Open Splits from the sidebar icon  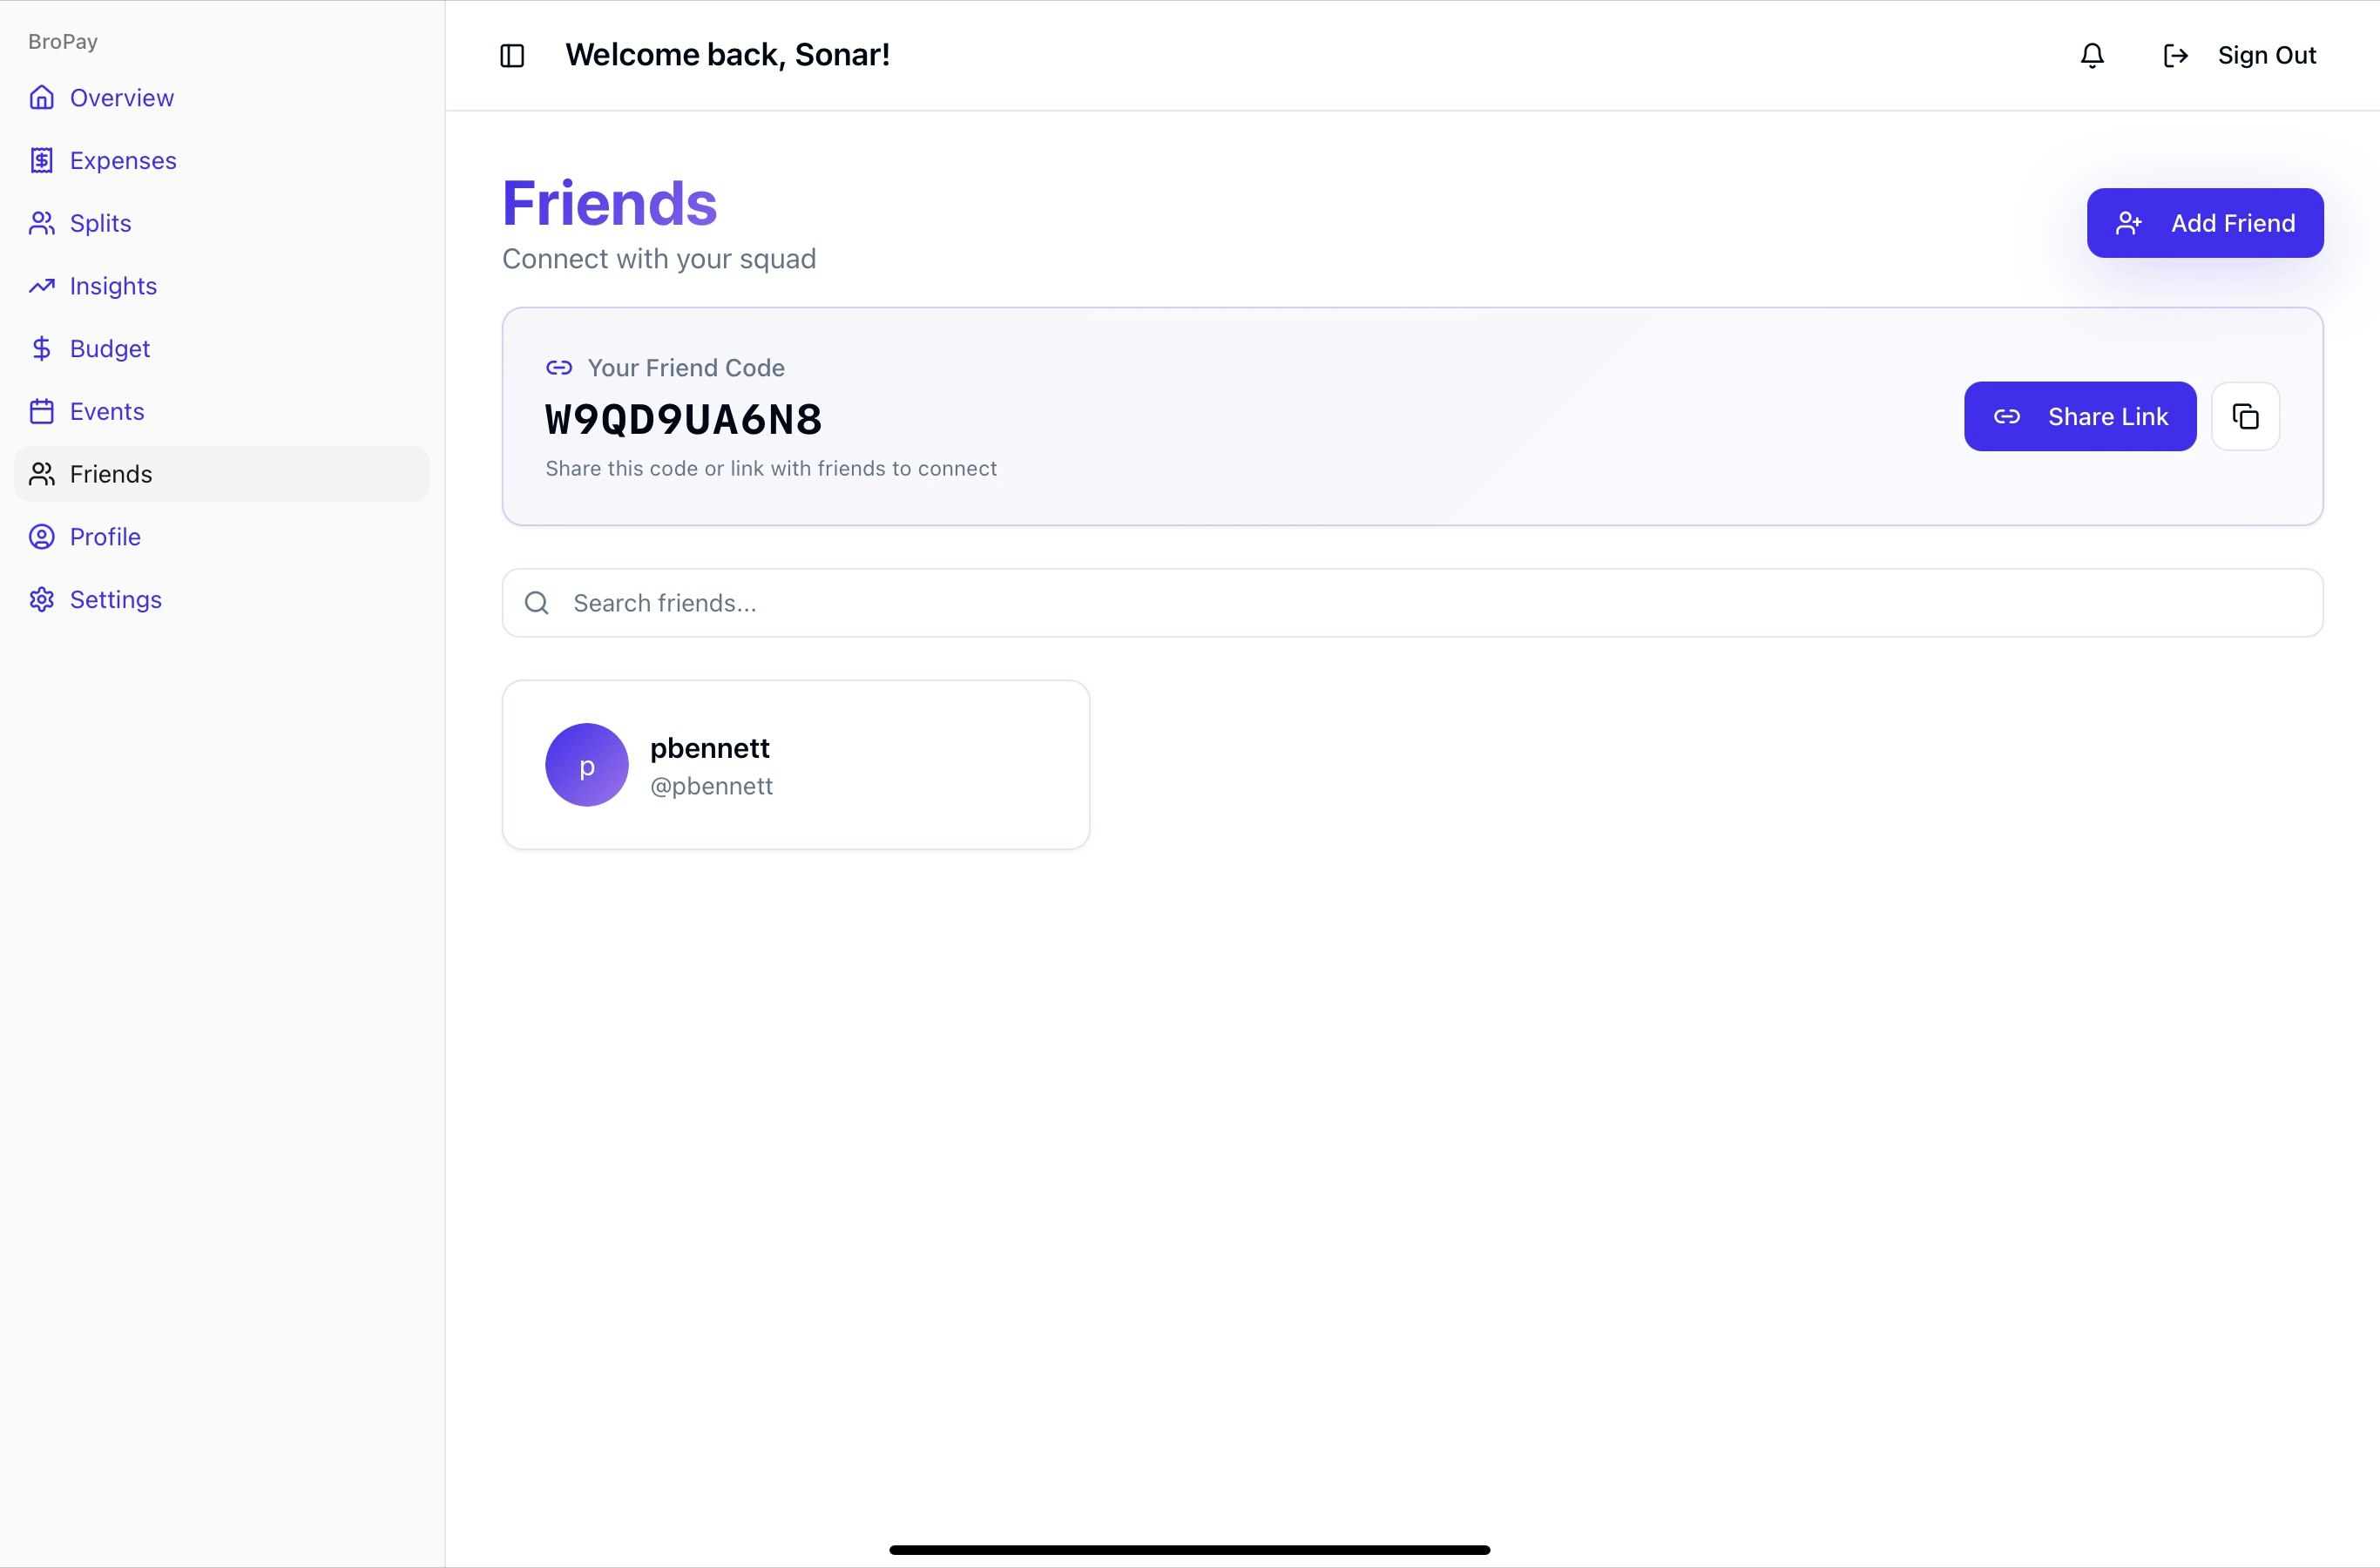point(41,223)
